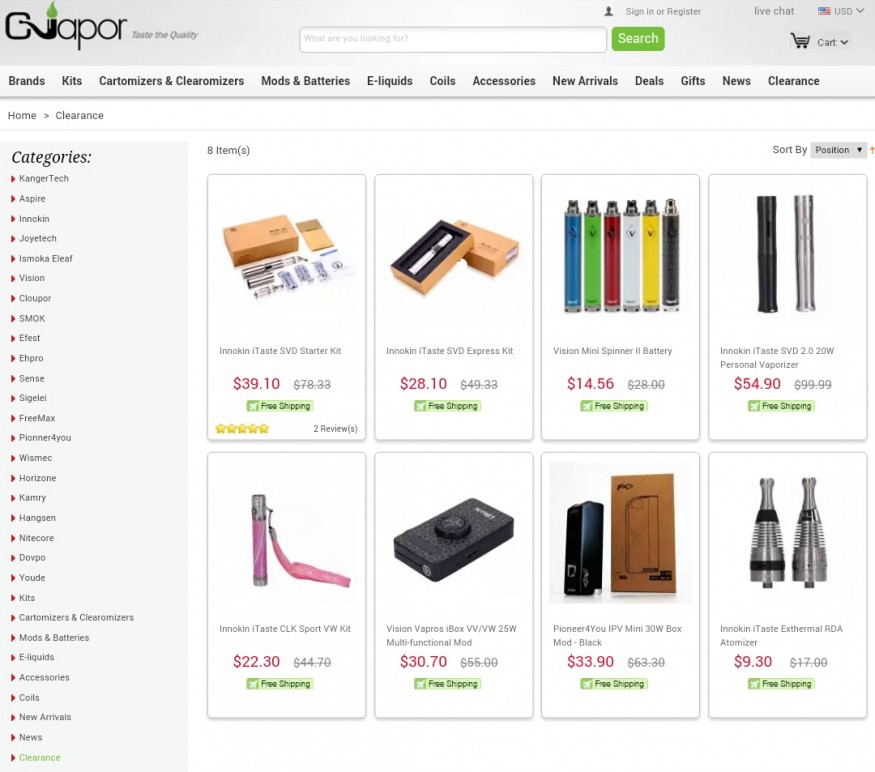This screenshot has width=875, height=772.
Task: Select Innokin category in sidebar
Action: [x=34, y=219]
